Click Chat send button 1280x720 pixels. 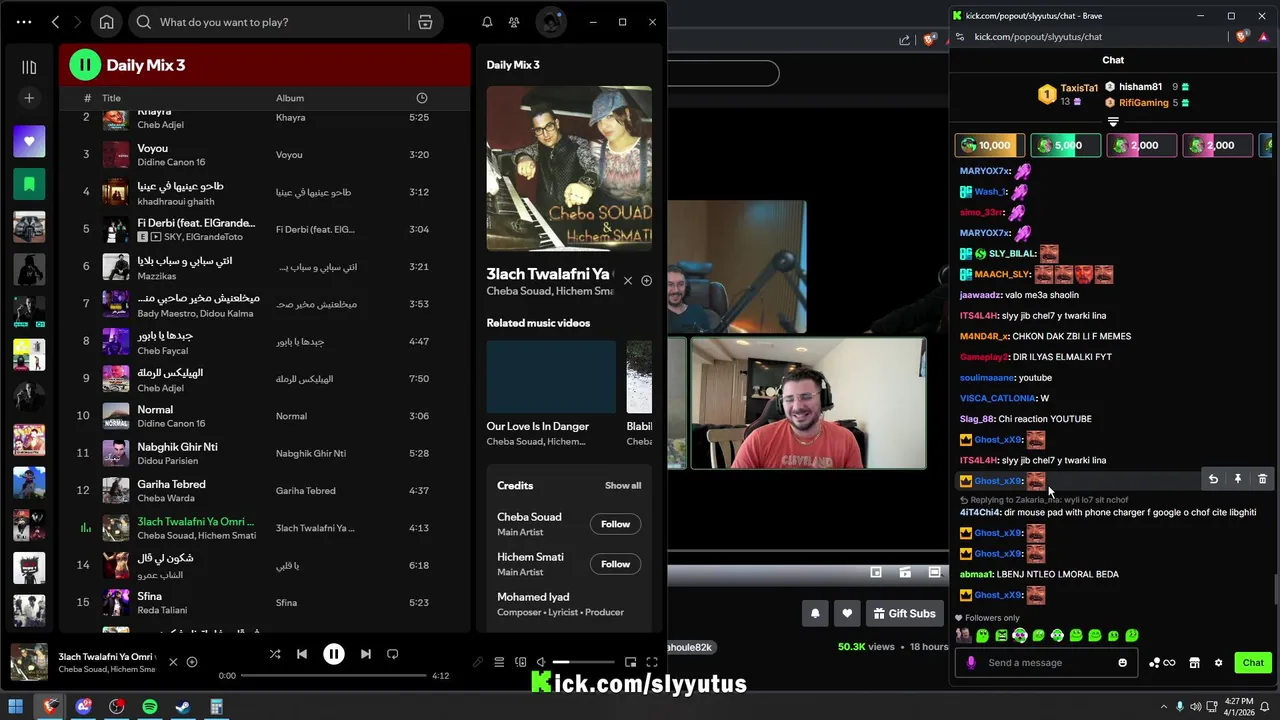(1253, 662)
